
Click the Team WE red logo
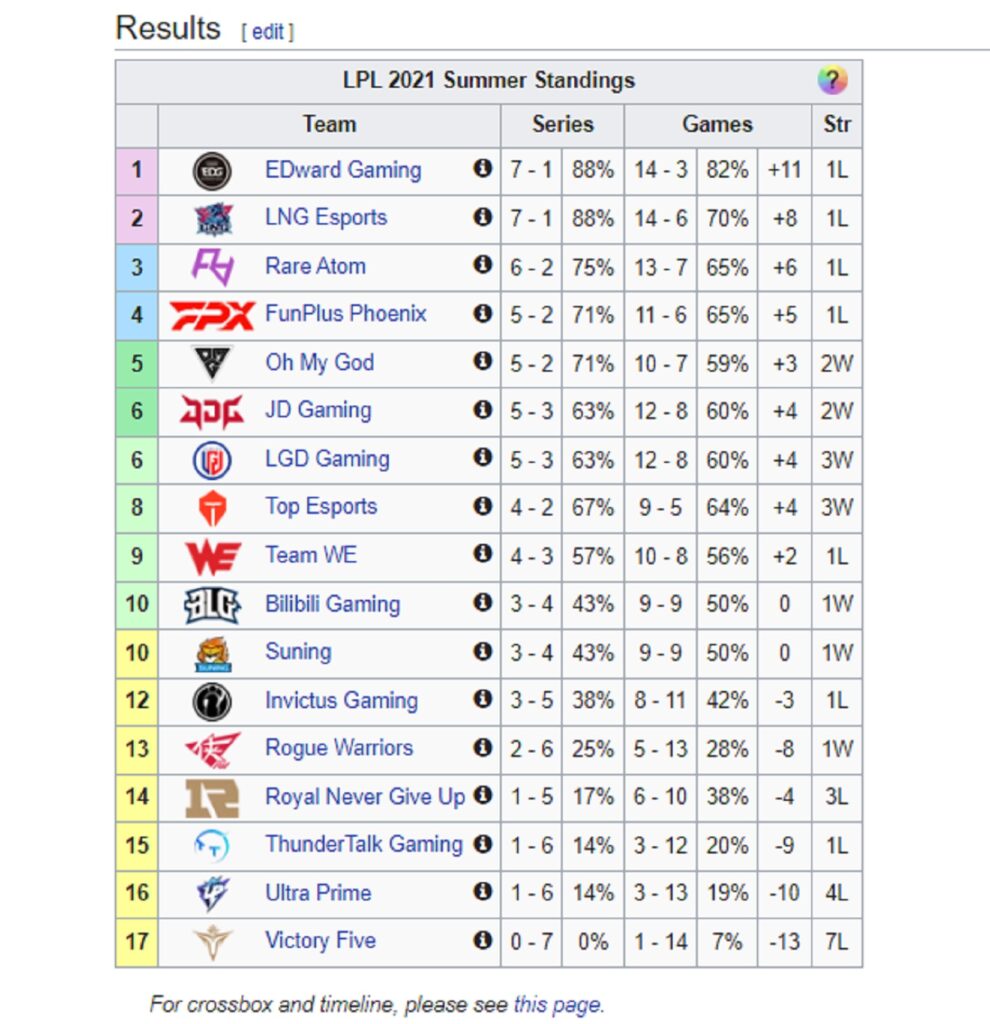pyautogui.click(x=212, y=556)
